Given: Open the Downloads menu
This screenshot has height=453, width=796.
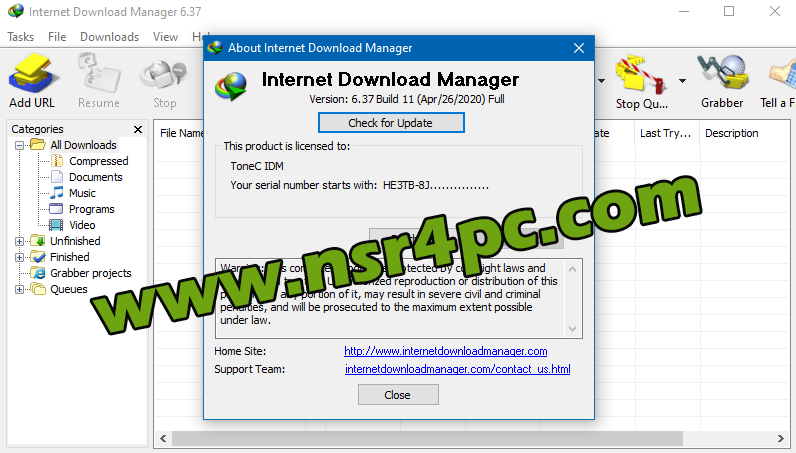Looking at the screenshot, I should (x=110, y=37).
